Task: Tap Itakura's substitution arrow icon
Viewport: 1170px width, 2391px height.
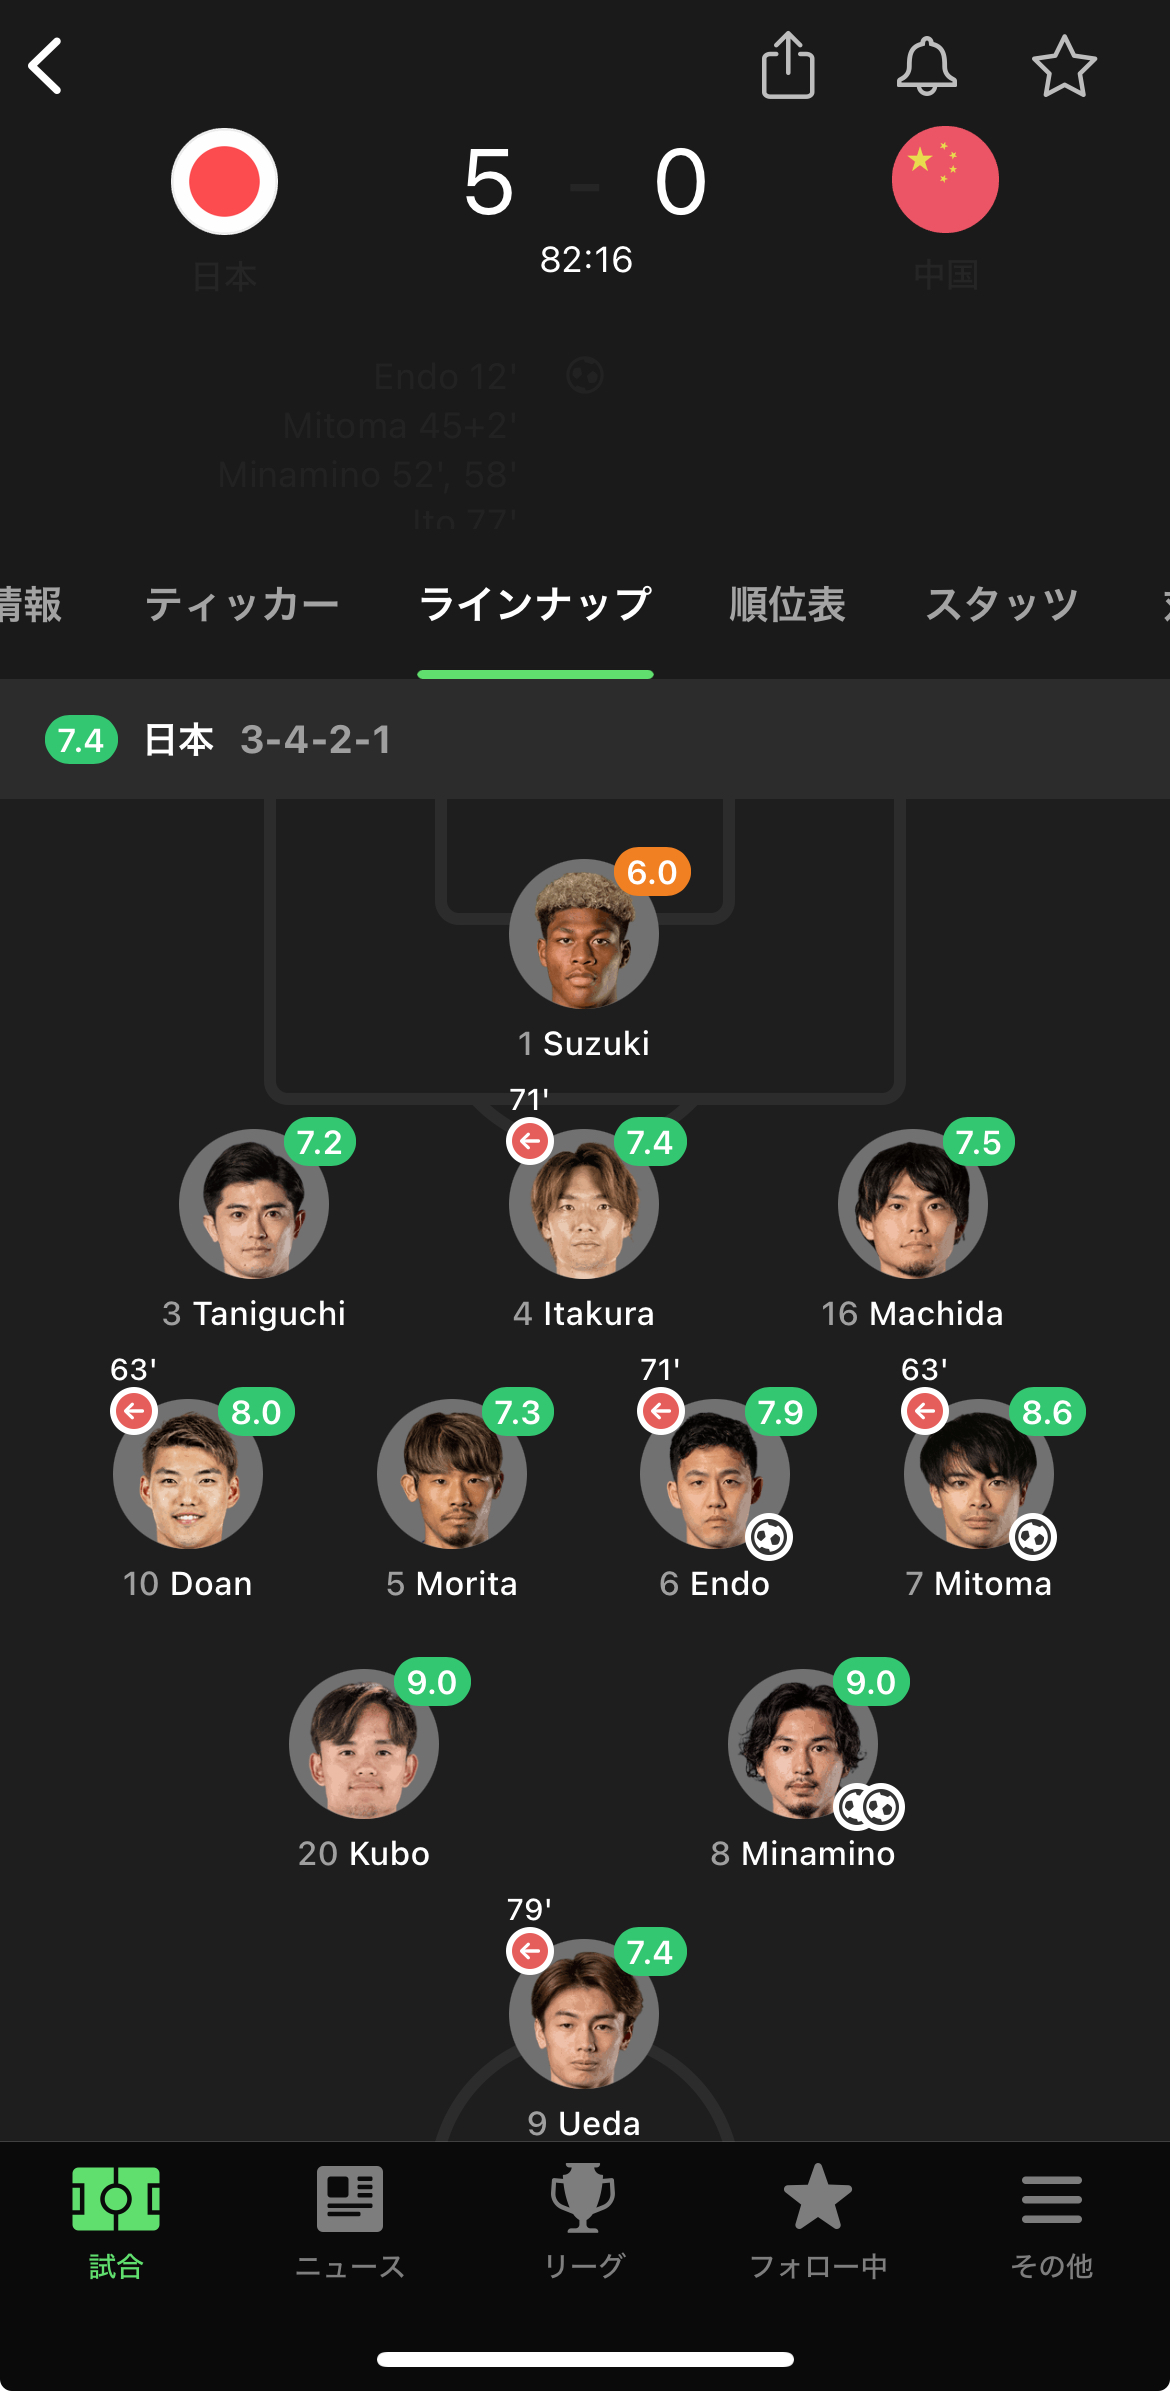Action: coord(530,1141)
